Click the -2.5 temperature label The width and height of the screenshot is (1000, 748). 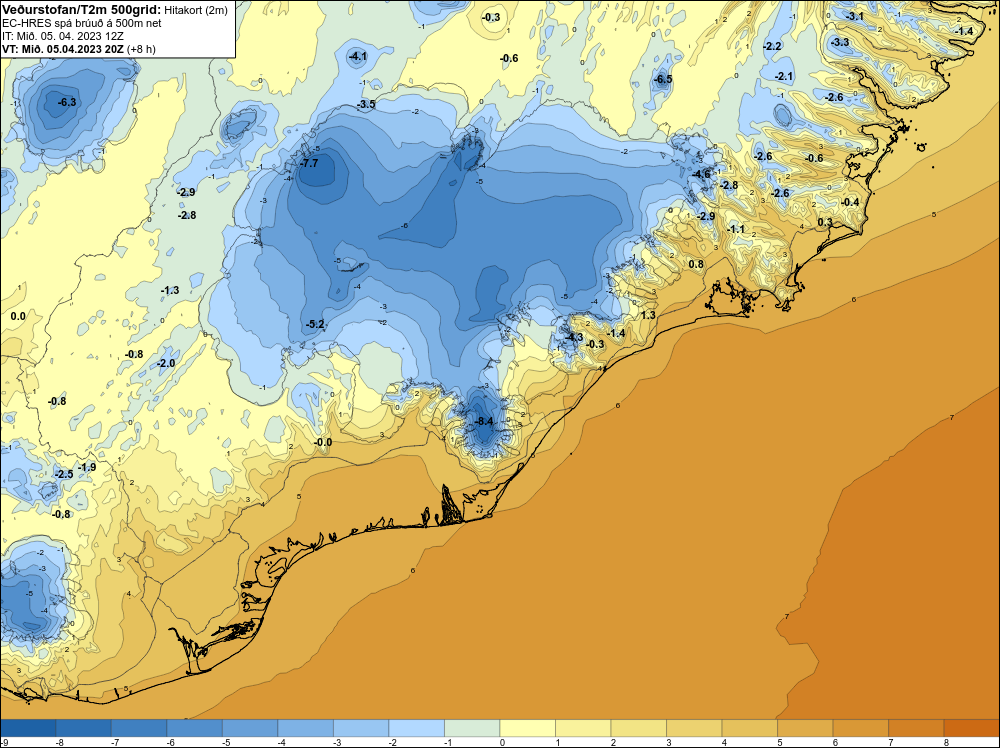tap(64, 474)
